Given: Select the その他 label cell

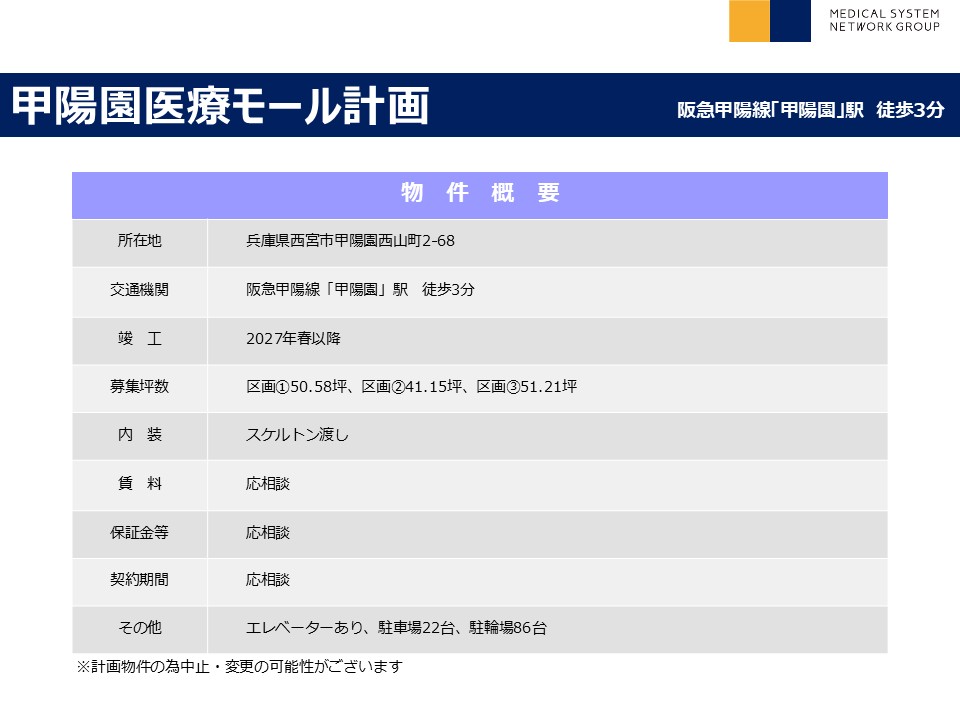Looking at the screenshot, I should pos(140,630).
